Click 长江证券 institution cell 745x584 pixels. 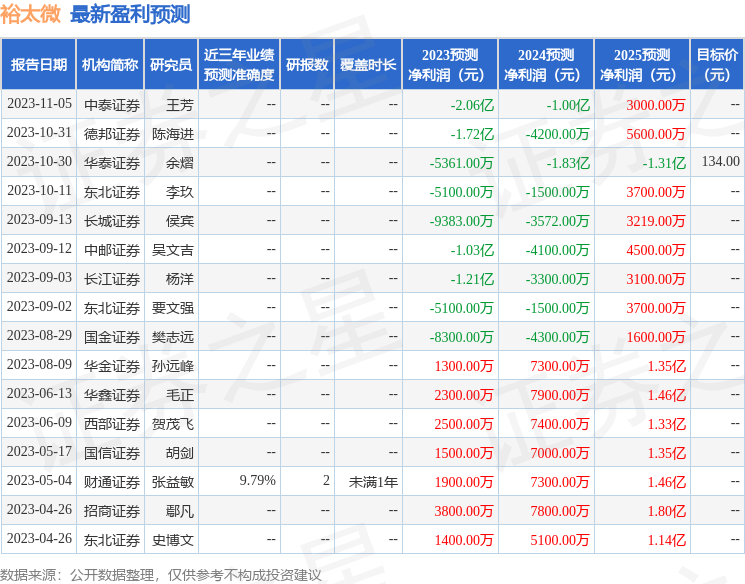(x=112, y=279)
